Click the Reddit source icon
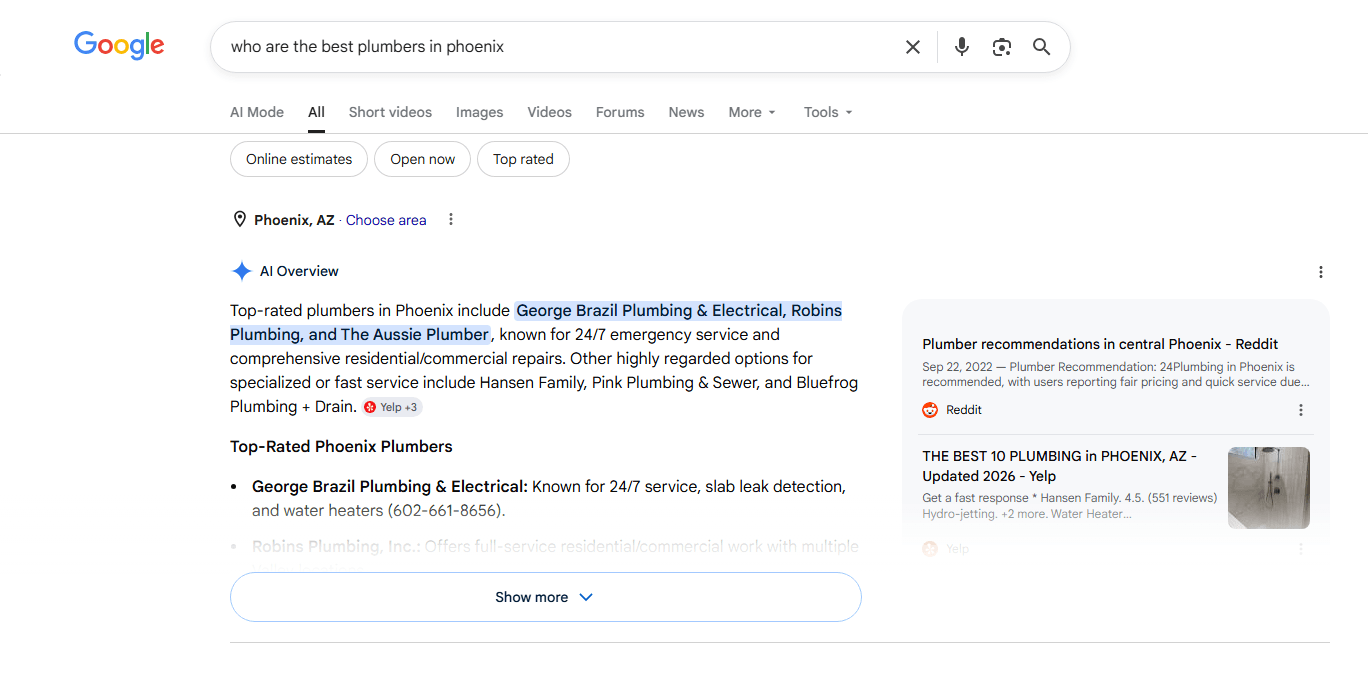Screen dimensions: 1368x676 (930, 410)
